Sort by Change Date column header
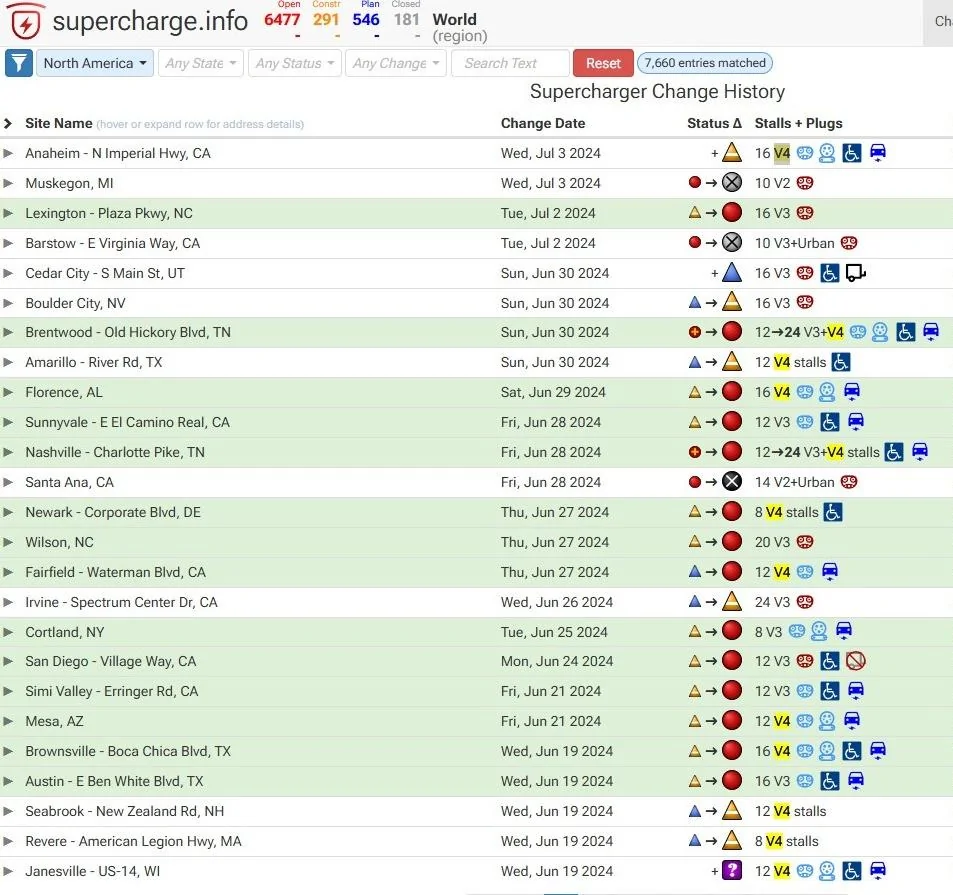Screen dimensions: 953x895 pos(543,123)
